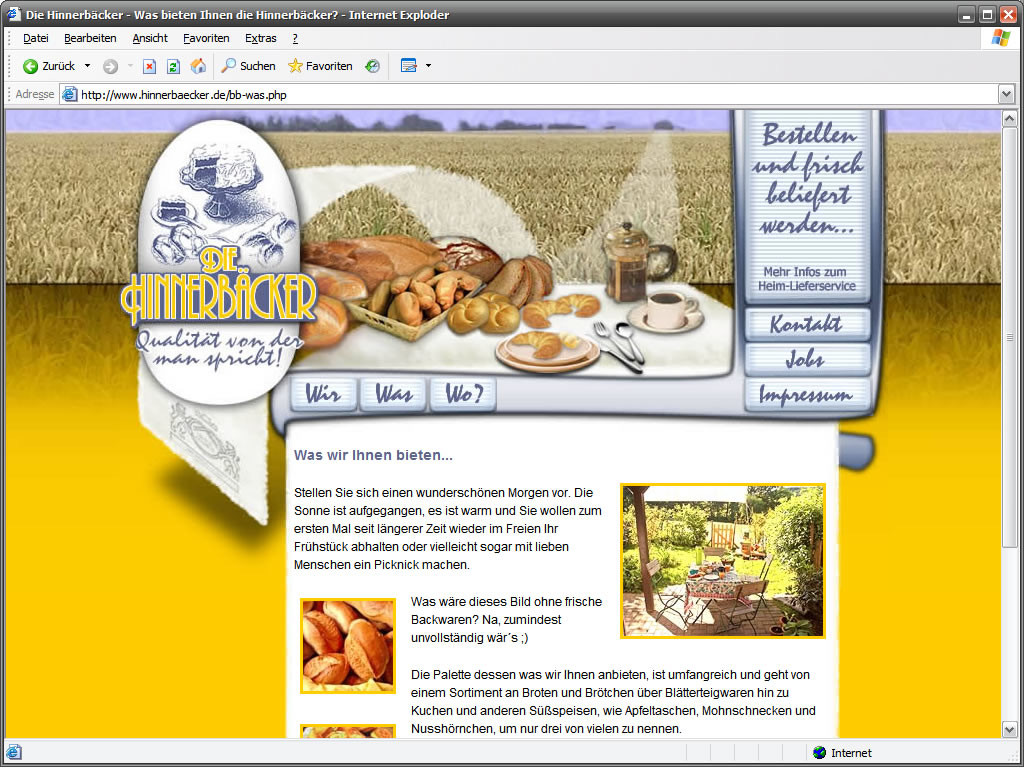Click the Wir navigation button

pos(324,394)
